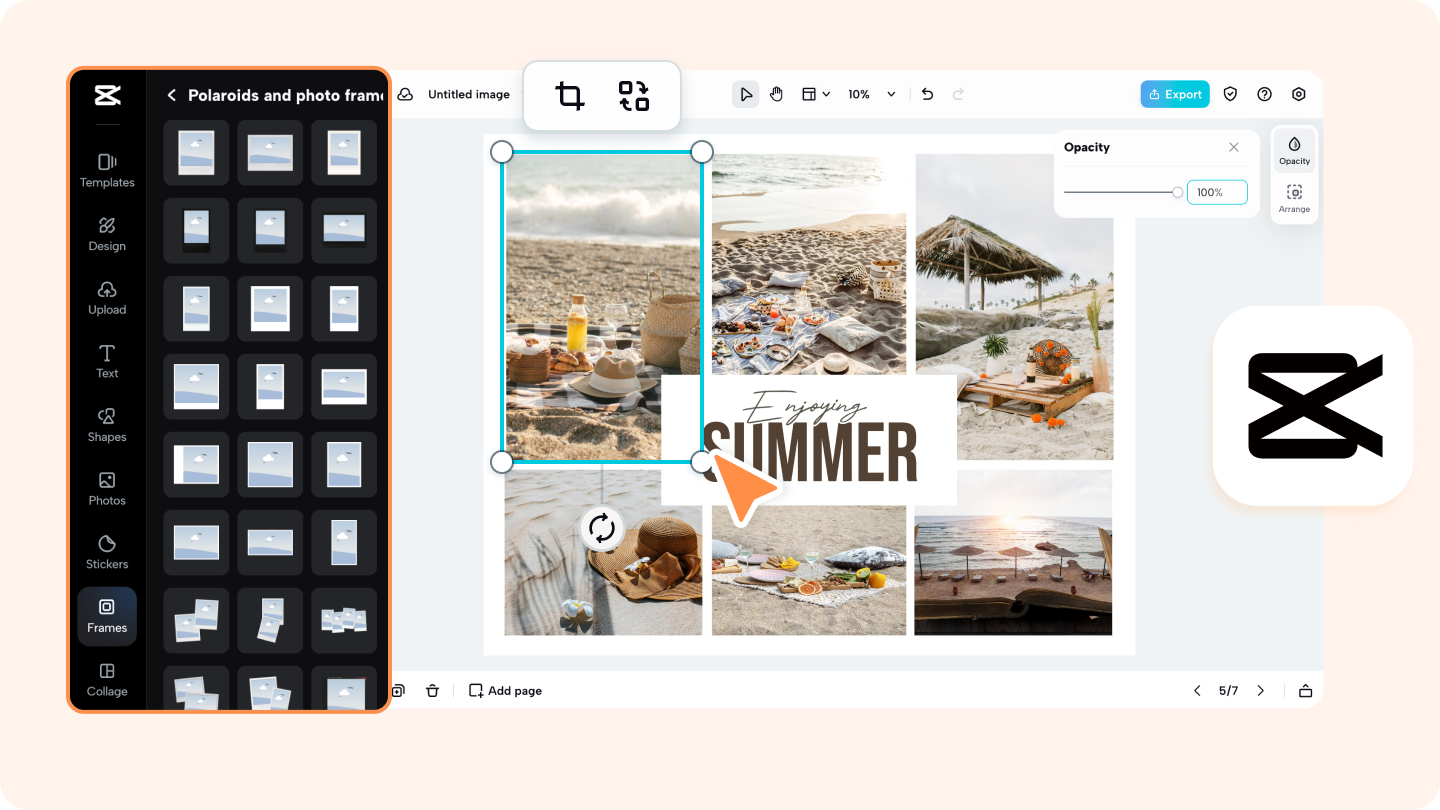The image size is (1440, 810).
Task: Open the Shapes section
Action: point(107,425)
